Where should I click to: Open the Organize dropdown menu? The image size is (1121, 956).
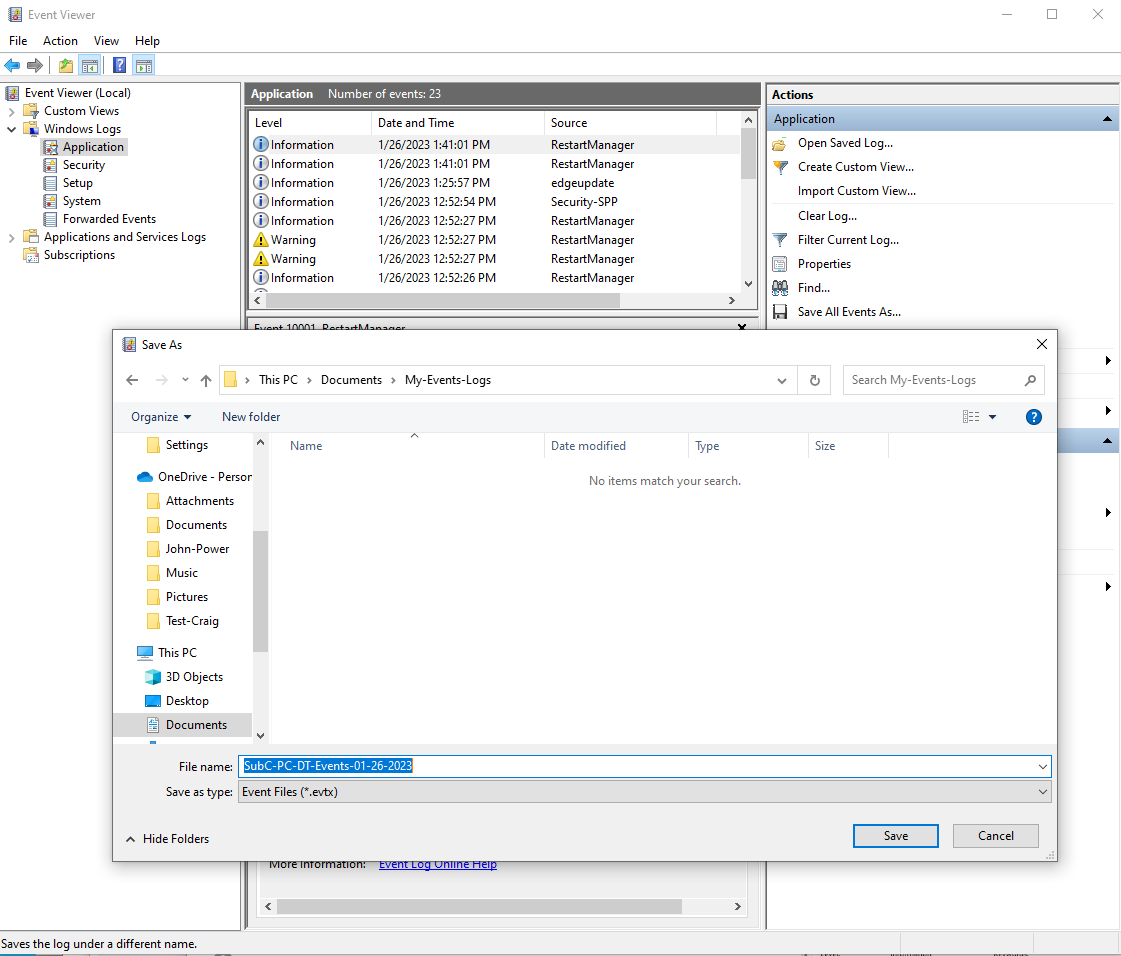coord(160,417)
